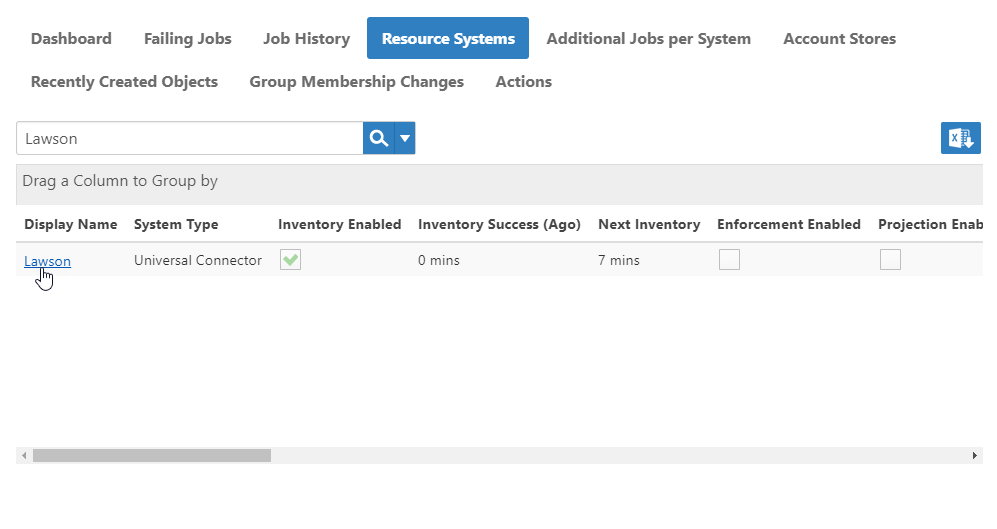997x529 pixels.
Task: Sort by Display Name column header
Action: coord(70,224)
